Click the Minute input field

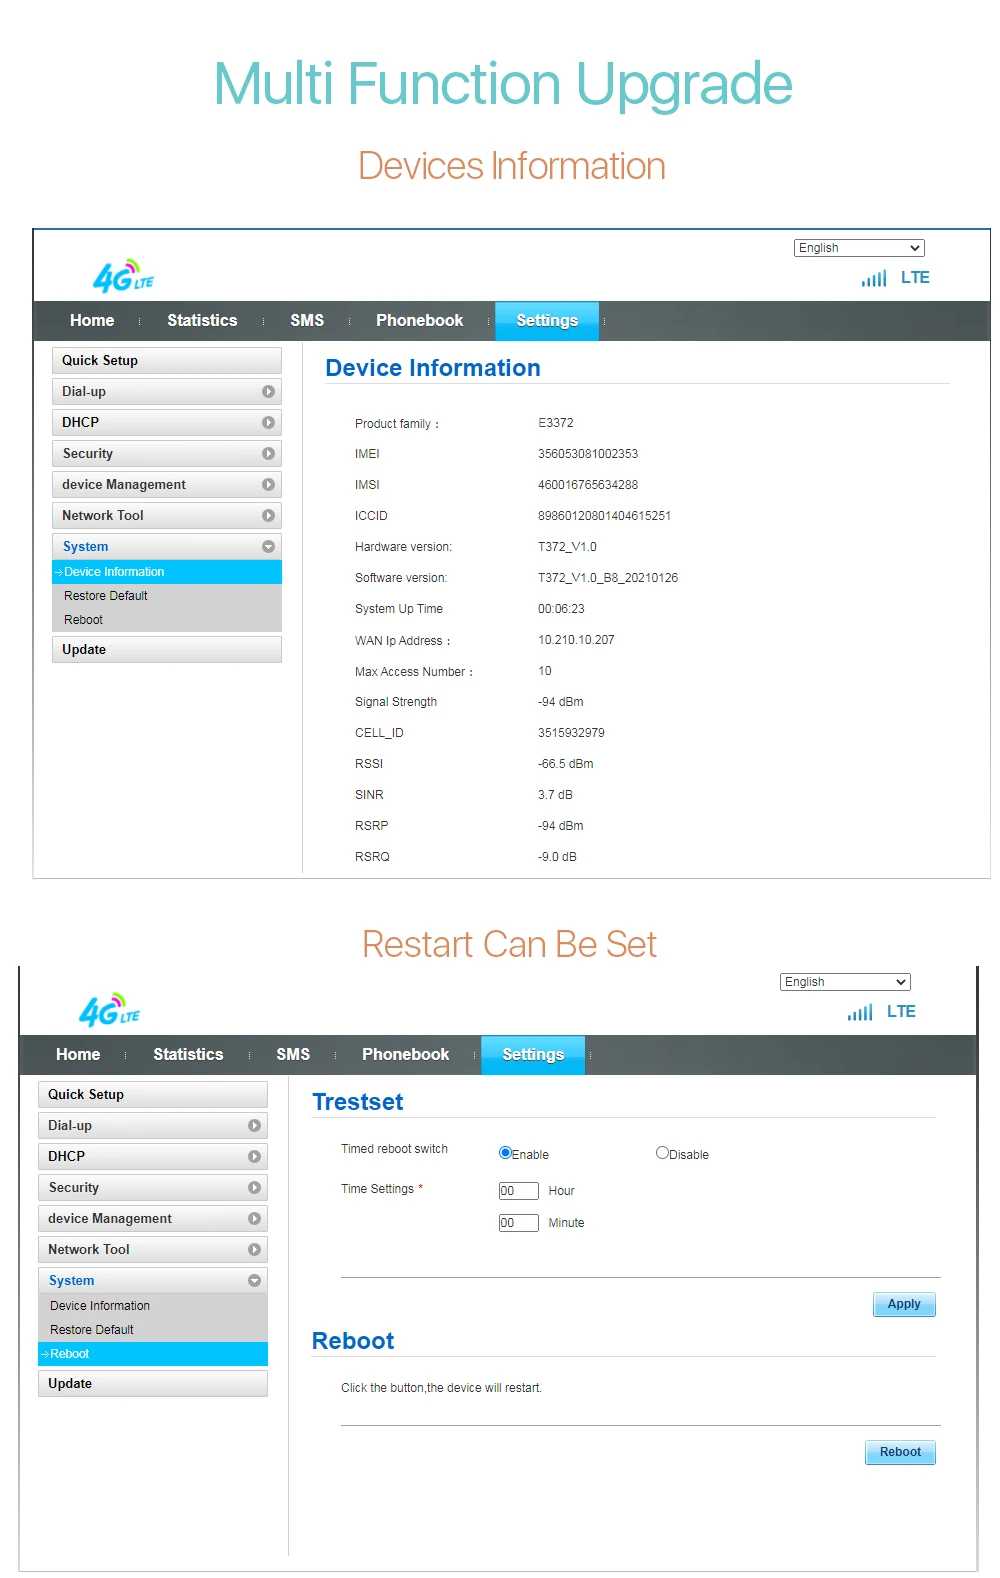click(518, 1223)
